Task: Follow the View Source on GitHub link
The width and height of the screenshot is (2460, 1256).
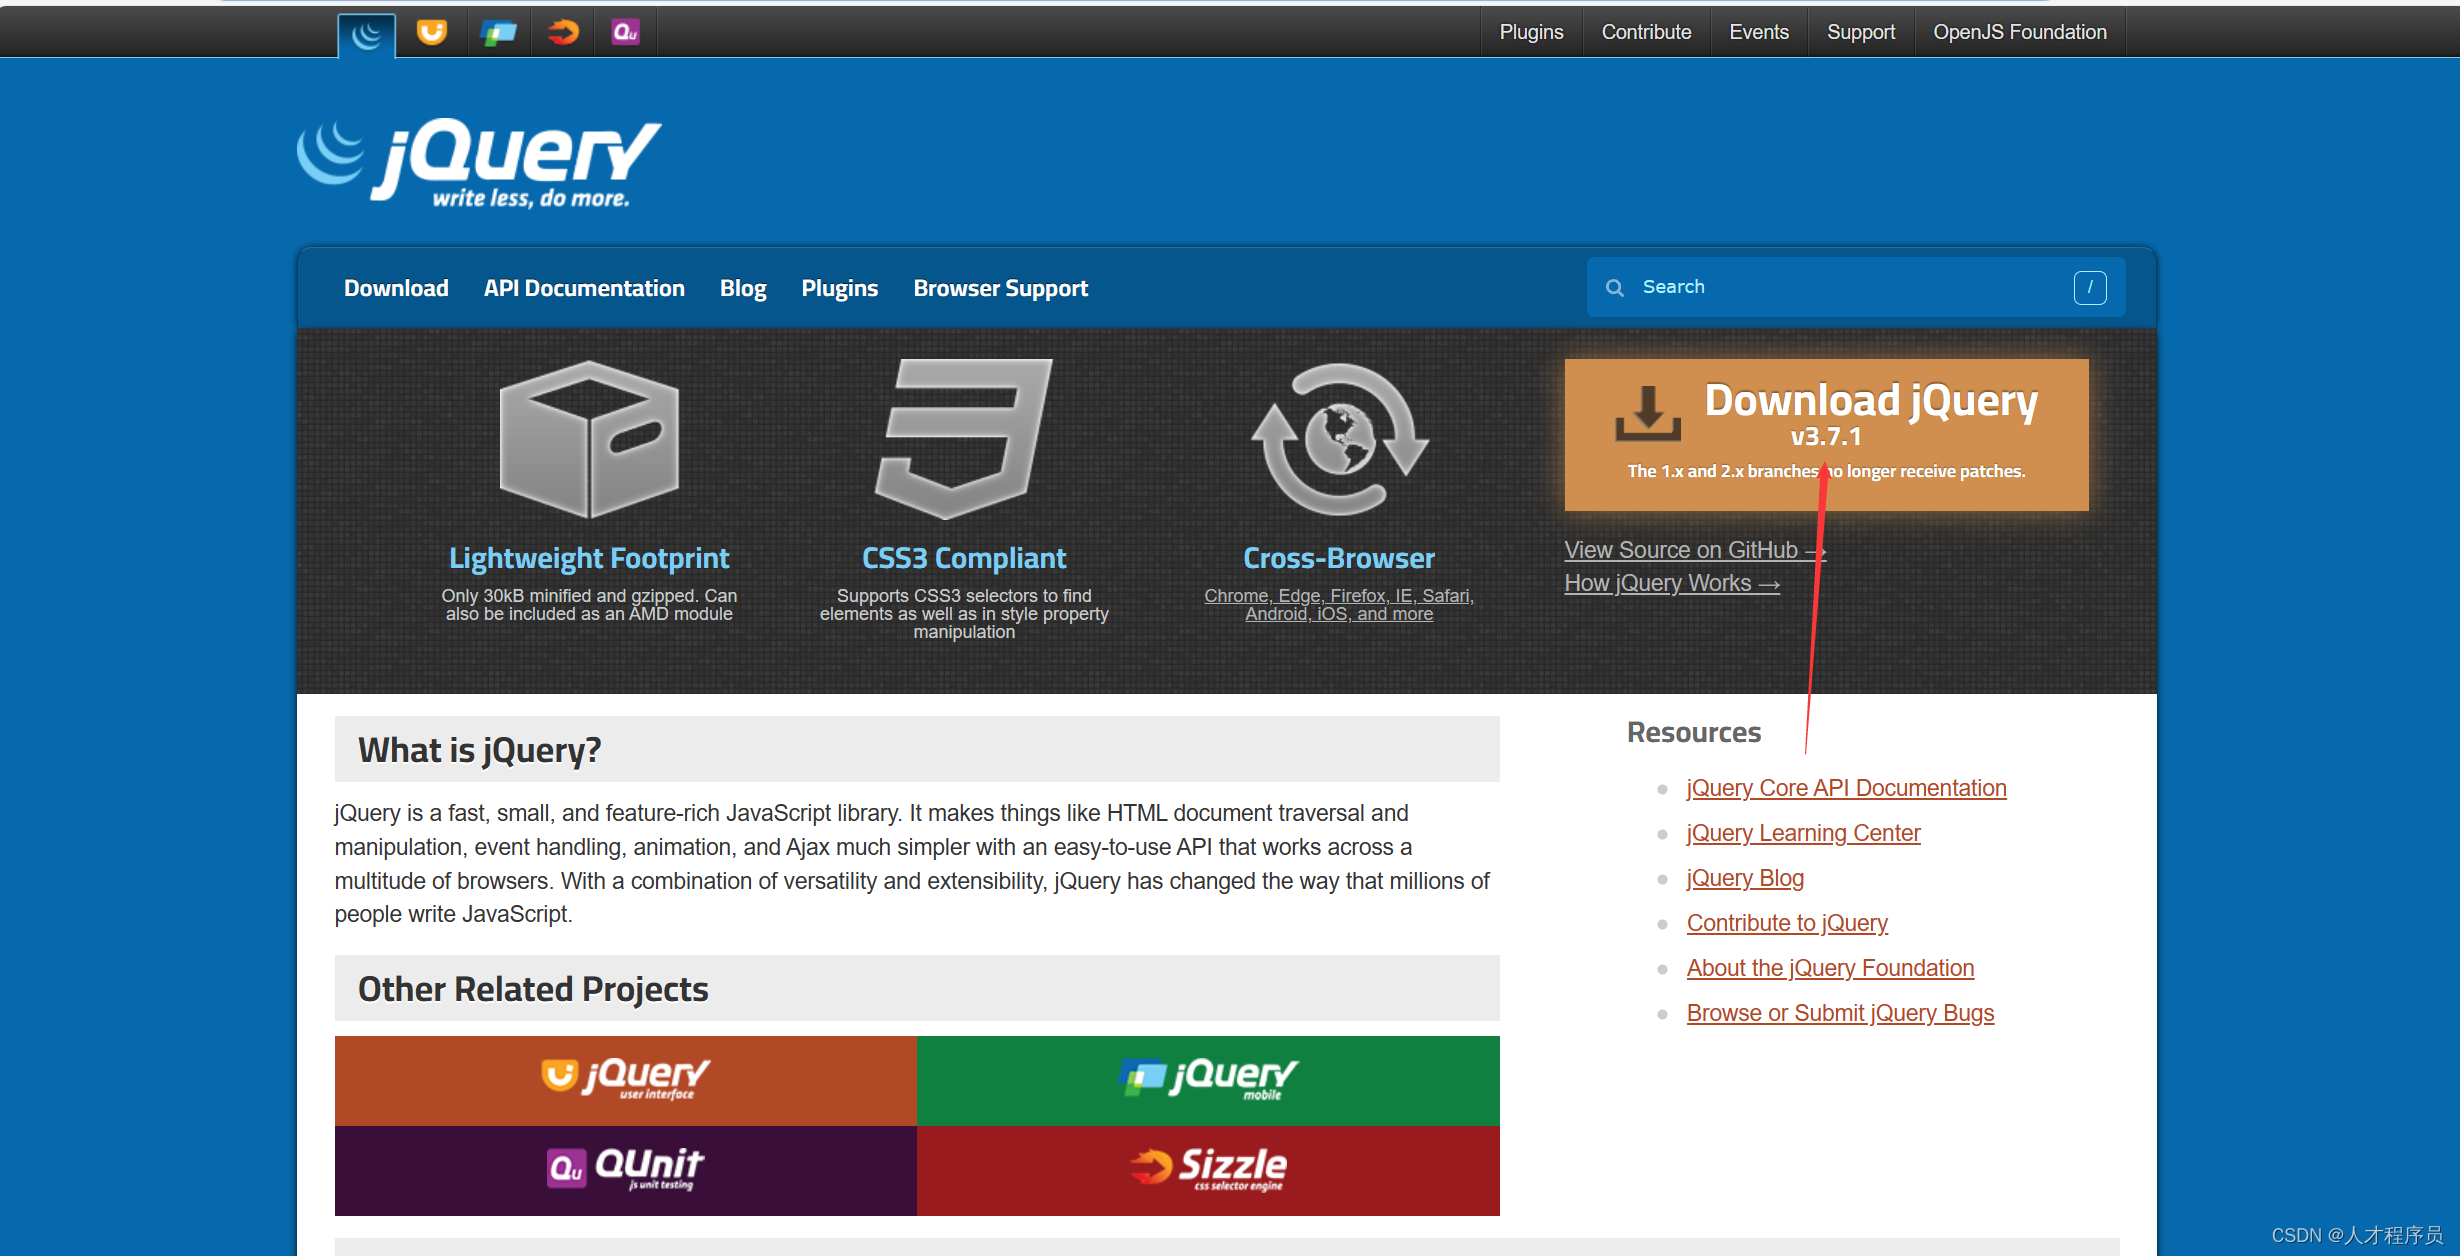Action: point(1695,550)
